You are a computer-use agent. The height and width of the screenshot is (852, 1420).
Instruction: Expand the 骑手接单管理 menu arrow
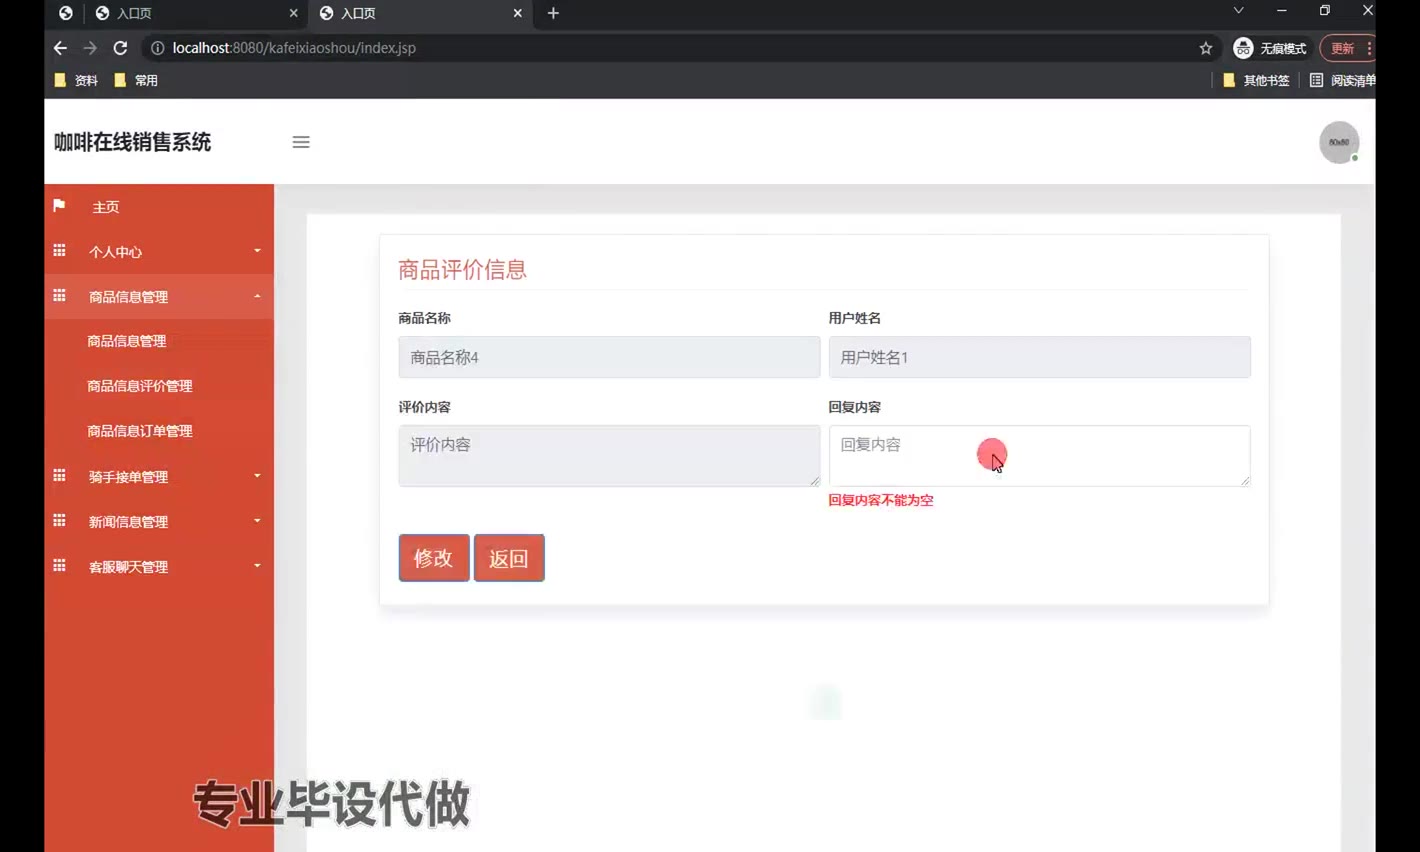(257, 476)
